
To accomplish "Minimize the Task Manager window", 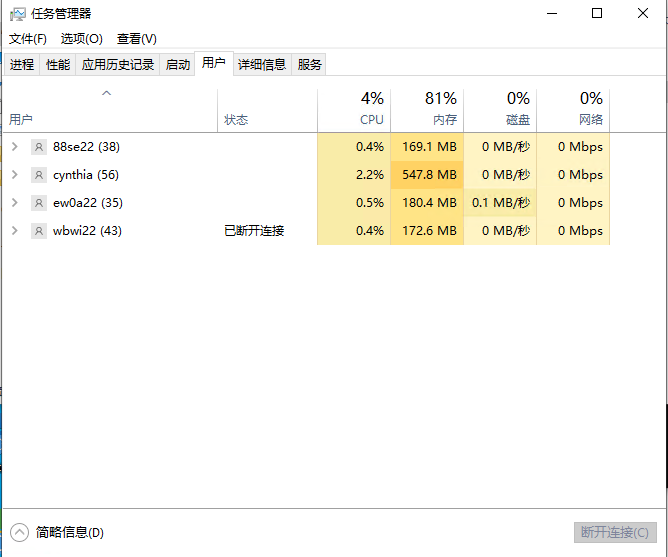I will point(552,14).
